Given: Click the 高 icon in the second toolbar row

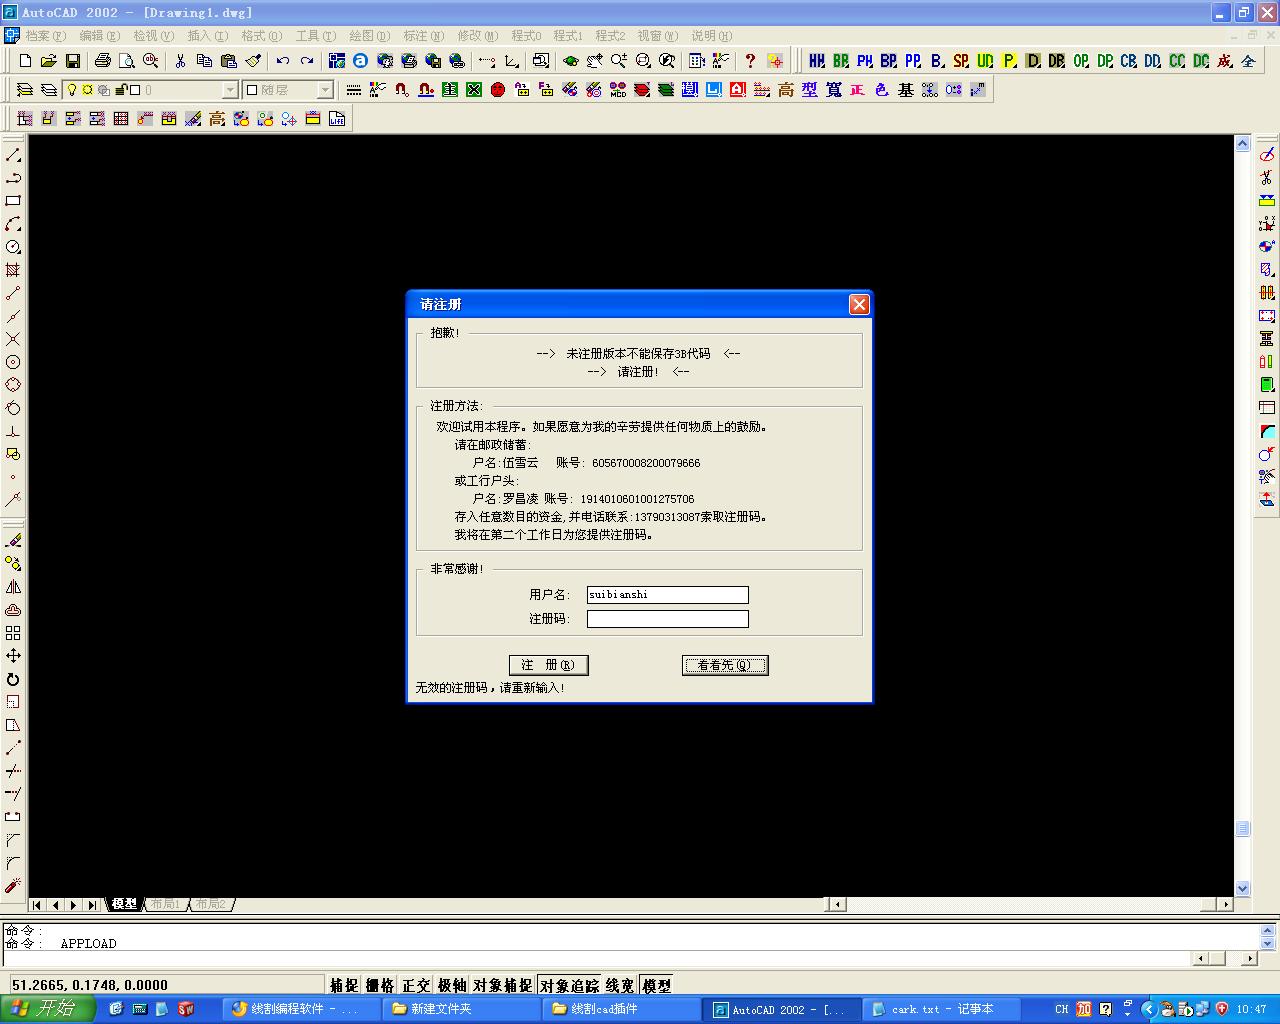Looking at the screenshot, I should (x=786, y=90).
